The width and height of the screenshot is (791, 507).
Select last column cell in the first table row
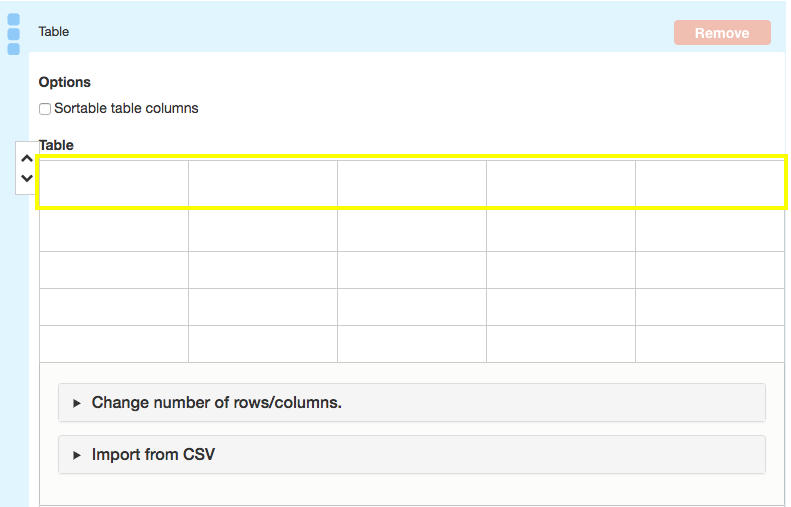[x=710, y=183]
